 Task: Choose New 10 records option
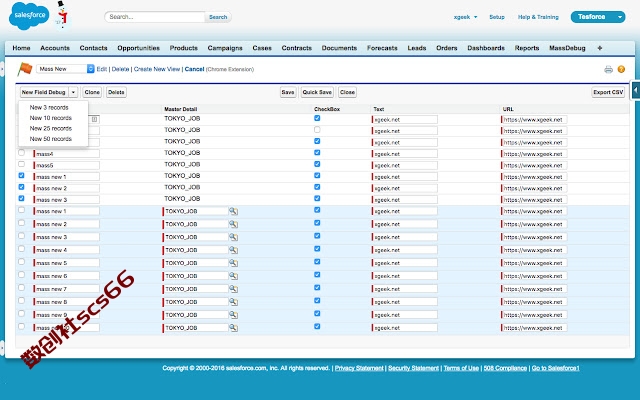pyautogui.click(x=51, y=118)
